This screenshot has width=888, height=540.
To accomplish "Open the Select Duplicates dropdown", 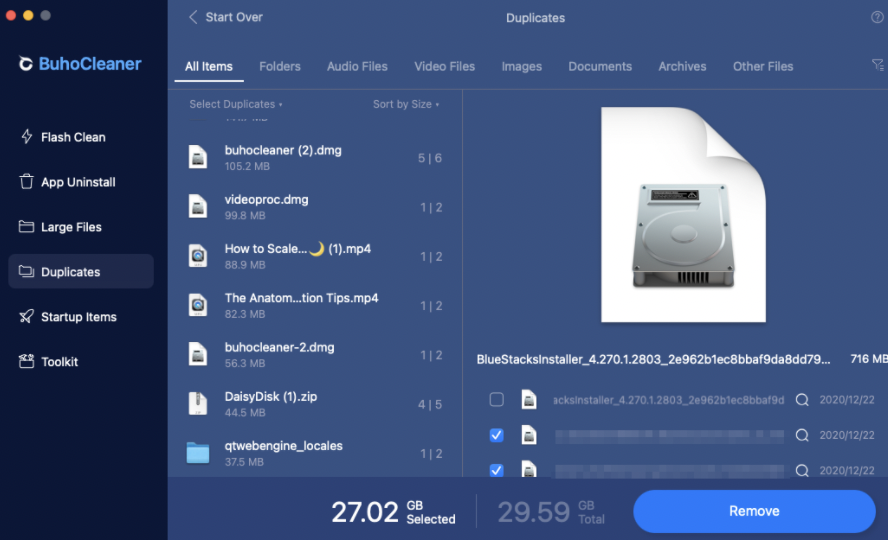I will click(x=236, y=104).
